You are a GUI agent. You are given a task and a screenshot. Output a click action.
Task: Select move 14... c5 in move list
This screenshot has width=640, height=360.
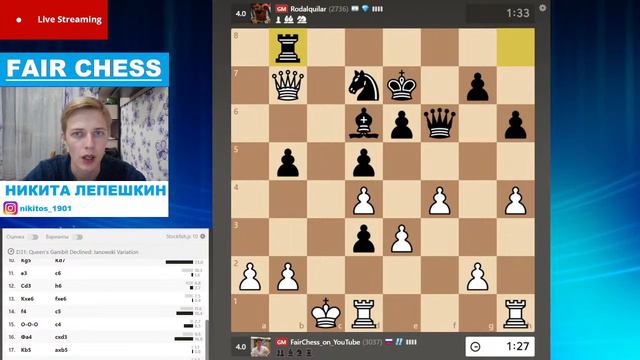coord(58,311)
